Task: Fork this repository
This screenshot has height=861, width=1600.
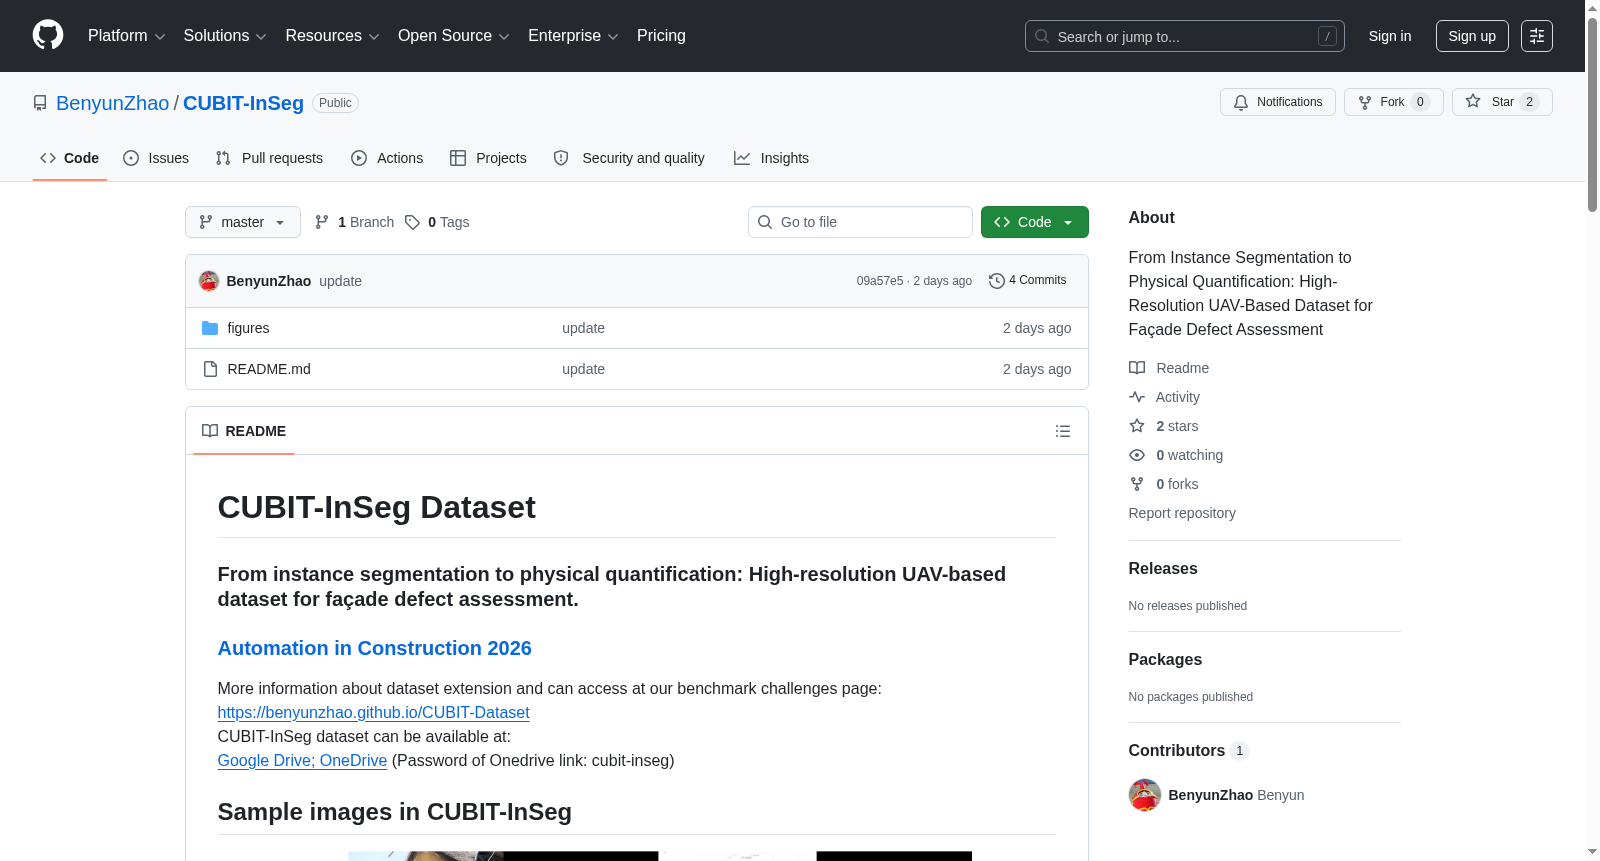Action: tap(1393, 102)
